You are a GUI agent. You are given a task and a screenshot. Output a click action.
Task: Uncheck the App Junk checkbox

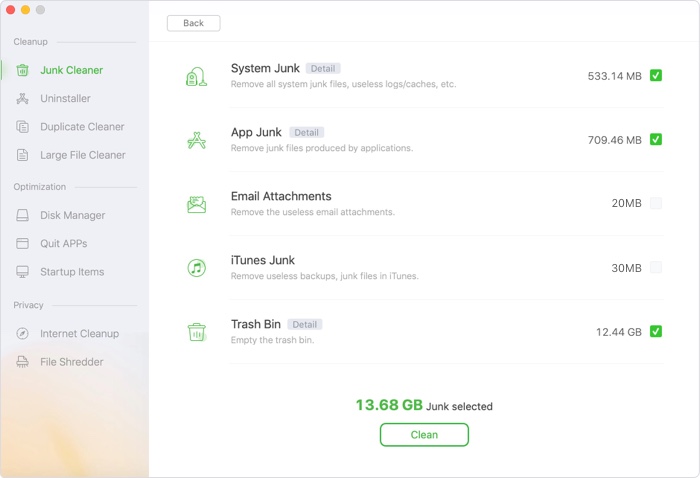point(656,139)
